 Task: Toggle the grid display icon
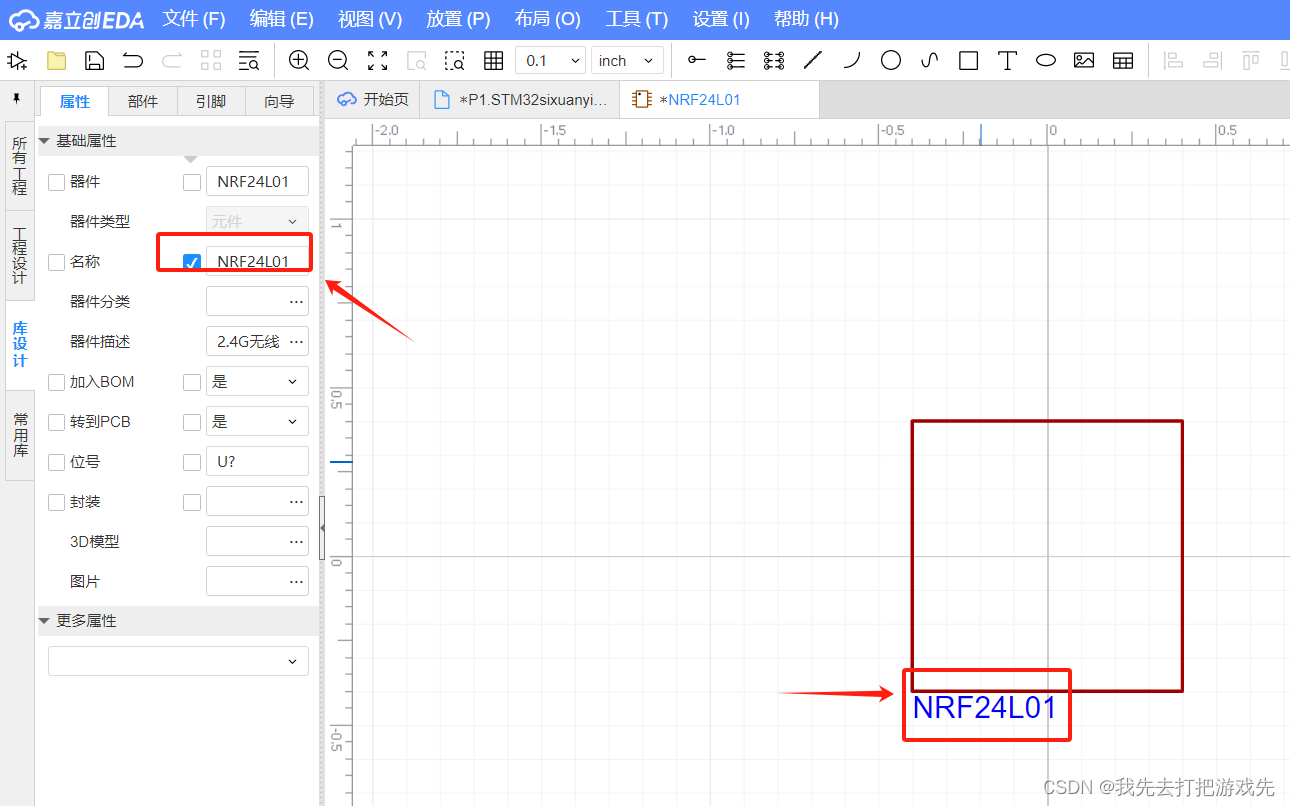[493, 61]
